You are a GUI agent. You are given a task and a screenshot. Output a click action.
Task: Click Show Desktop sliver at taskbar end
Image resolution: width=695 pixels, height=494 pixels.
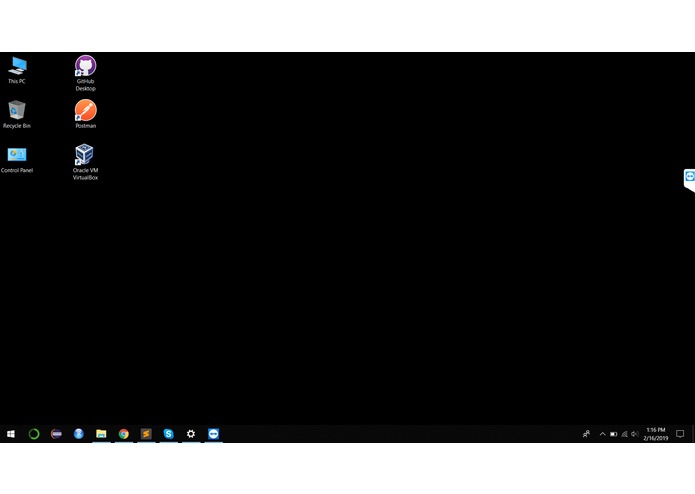(x=693, y=434)
